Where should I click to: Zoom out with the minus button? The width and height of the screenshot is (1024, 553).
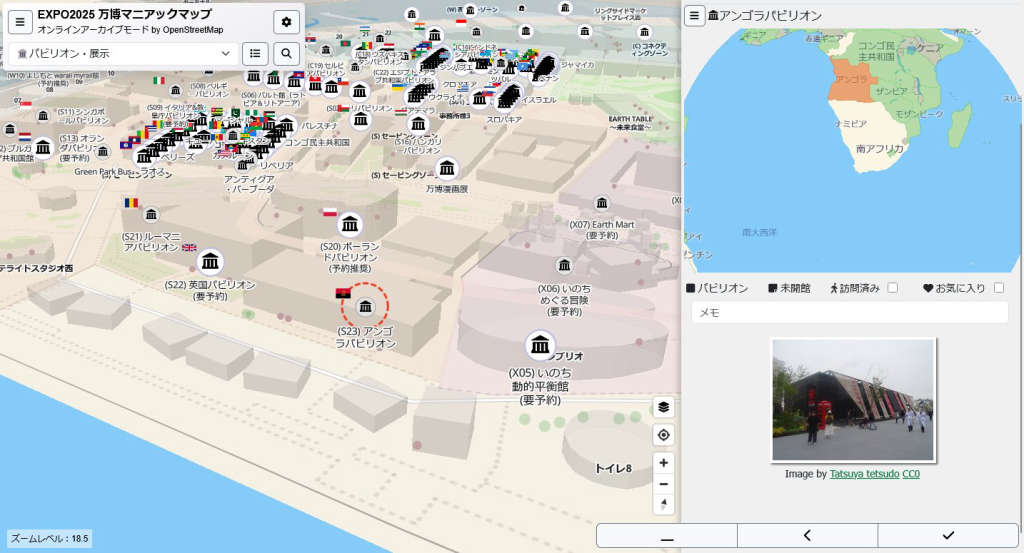pyautogui.click(x=664, y=484)
